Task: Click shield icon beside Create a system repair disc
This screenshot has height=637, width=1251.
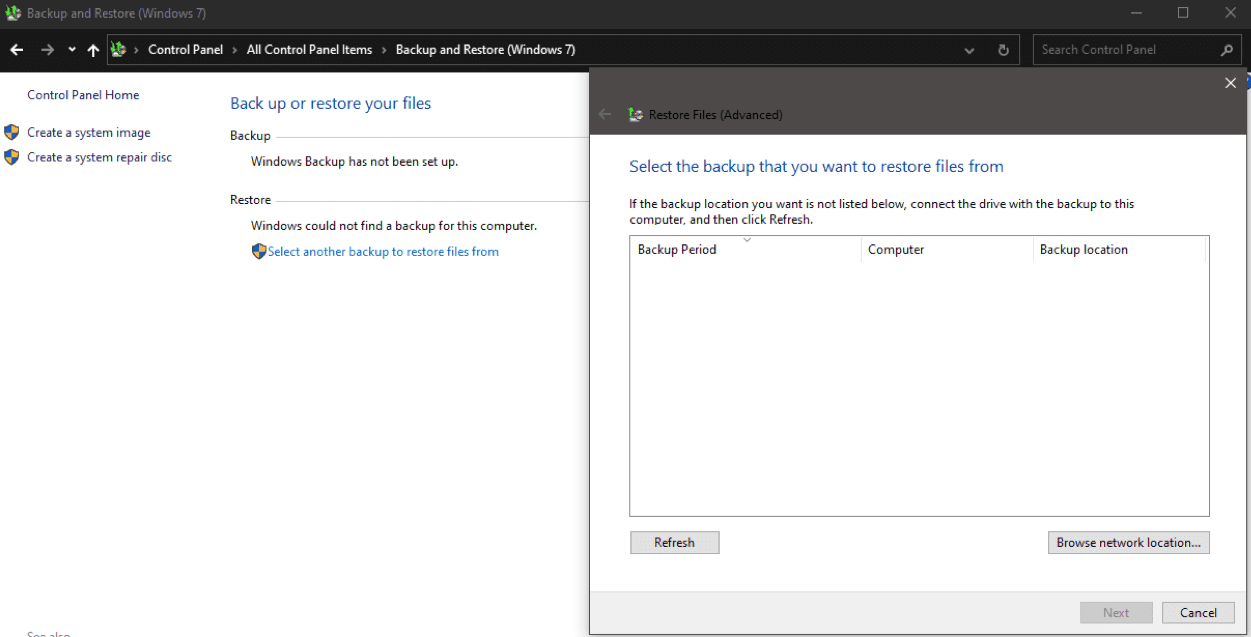Action: coord(12,157)
